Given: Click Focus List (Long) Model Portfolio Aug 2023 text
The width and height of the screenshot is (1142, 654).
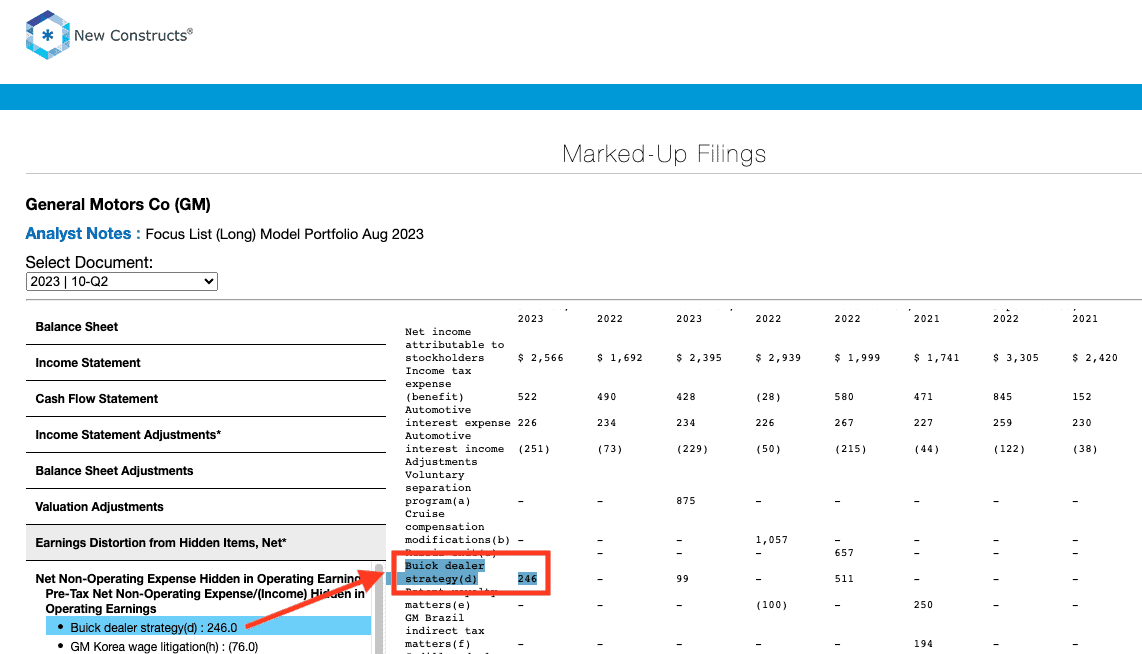Looking at the screenshot, I should coord(285,235).
